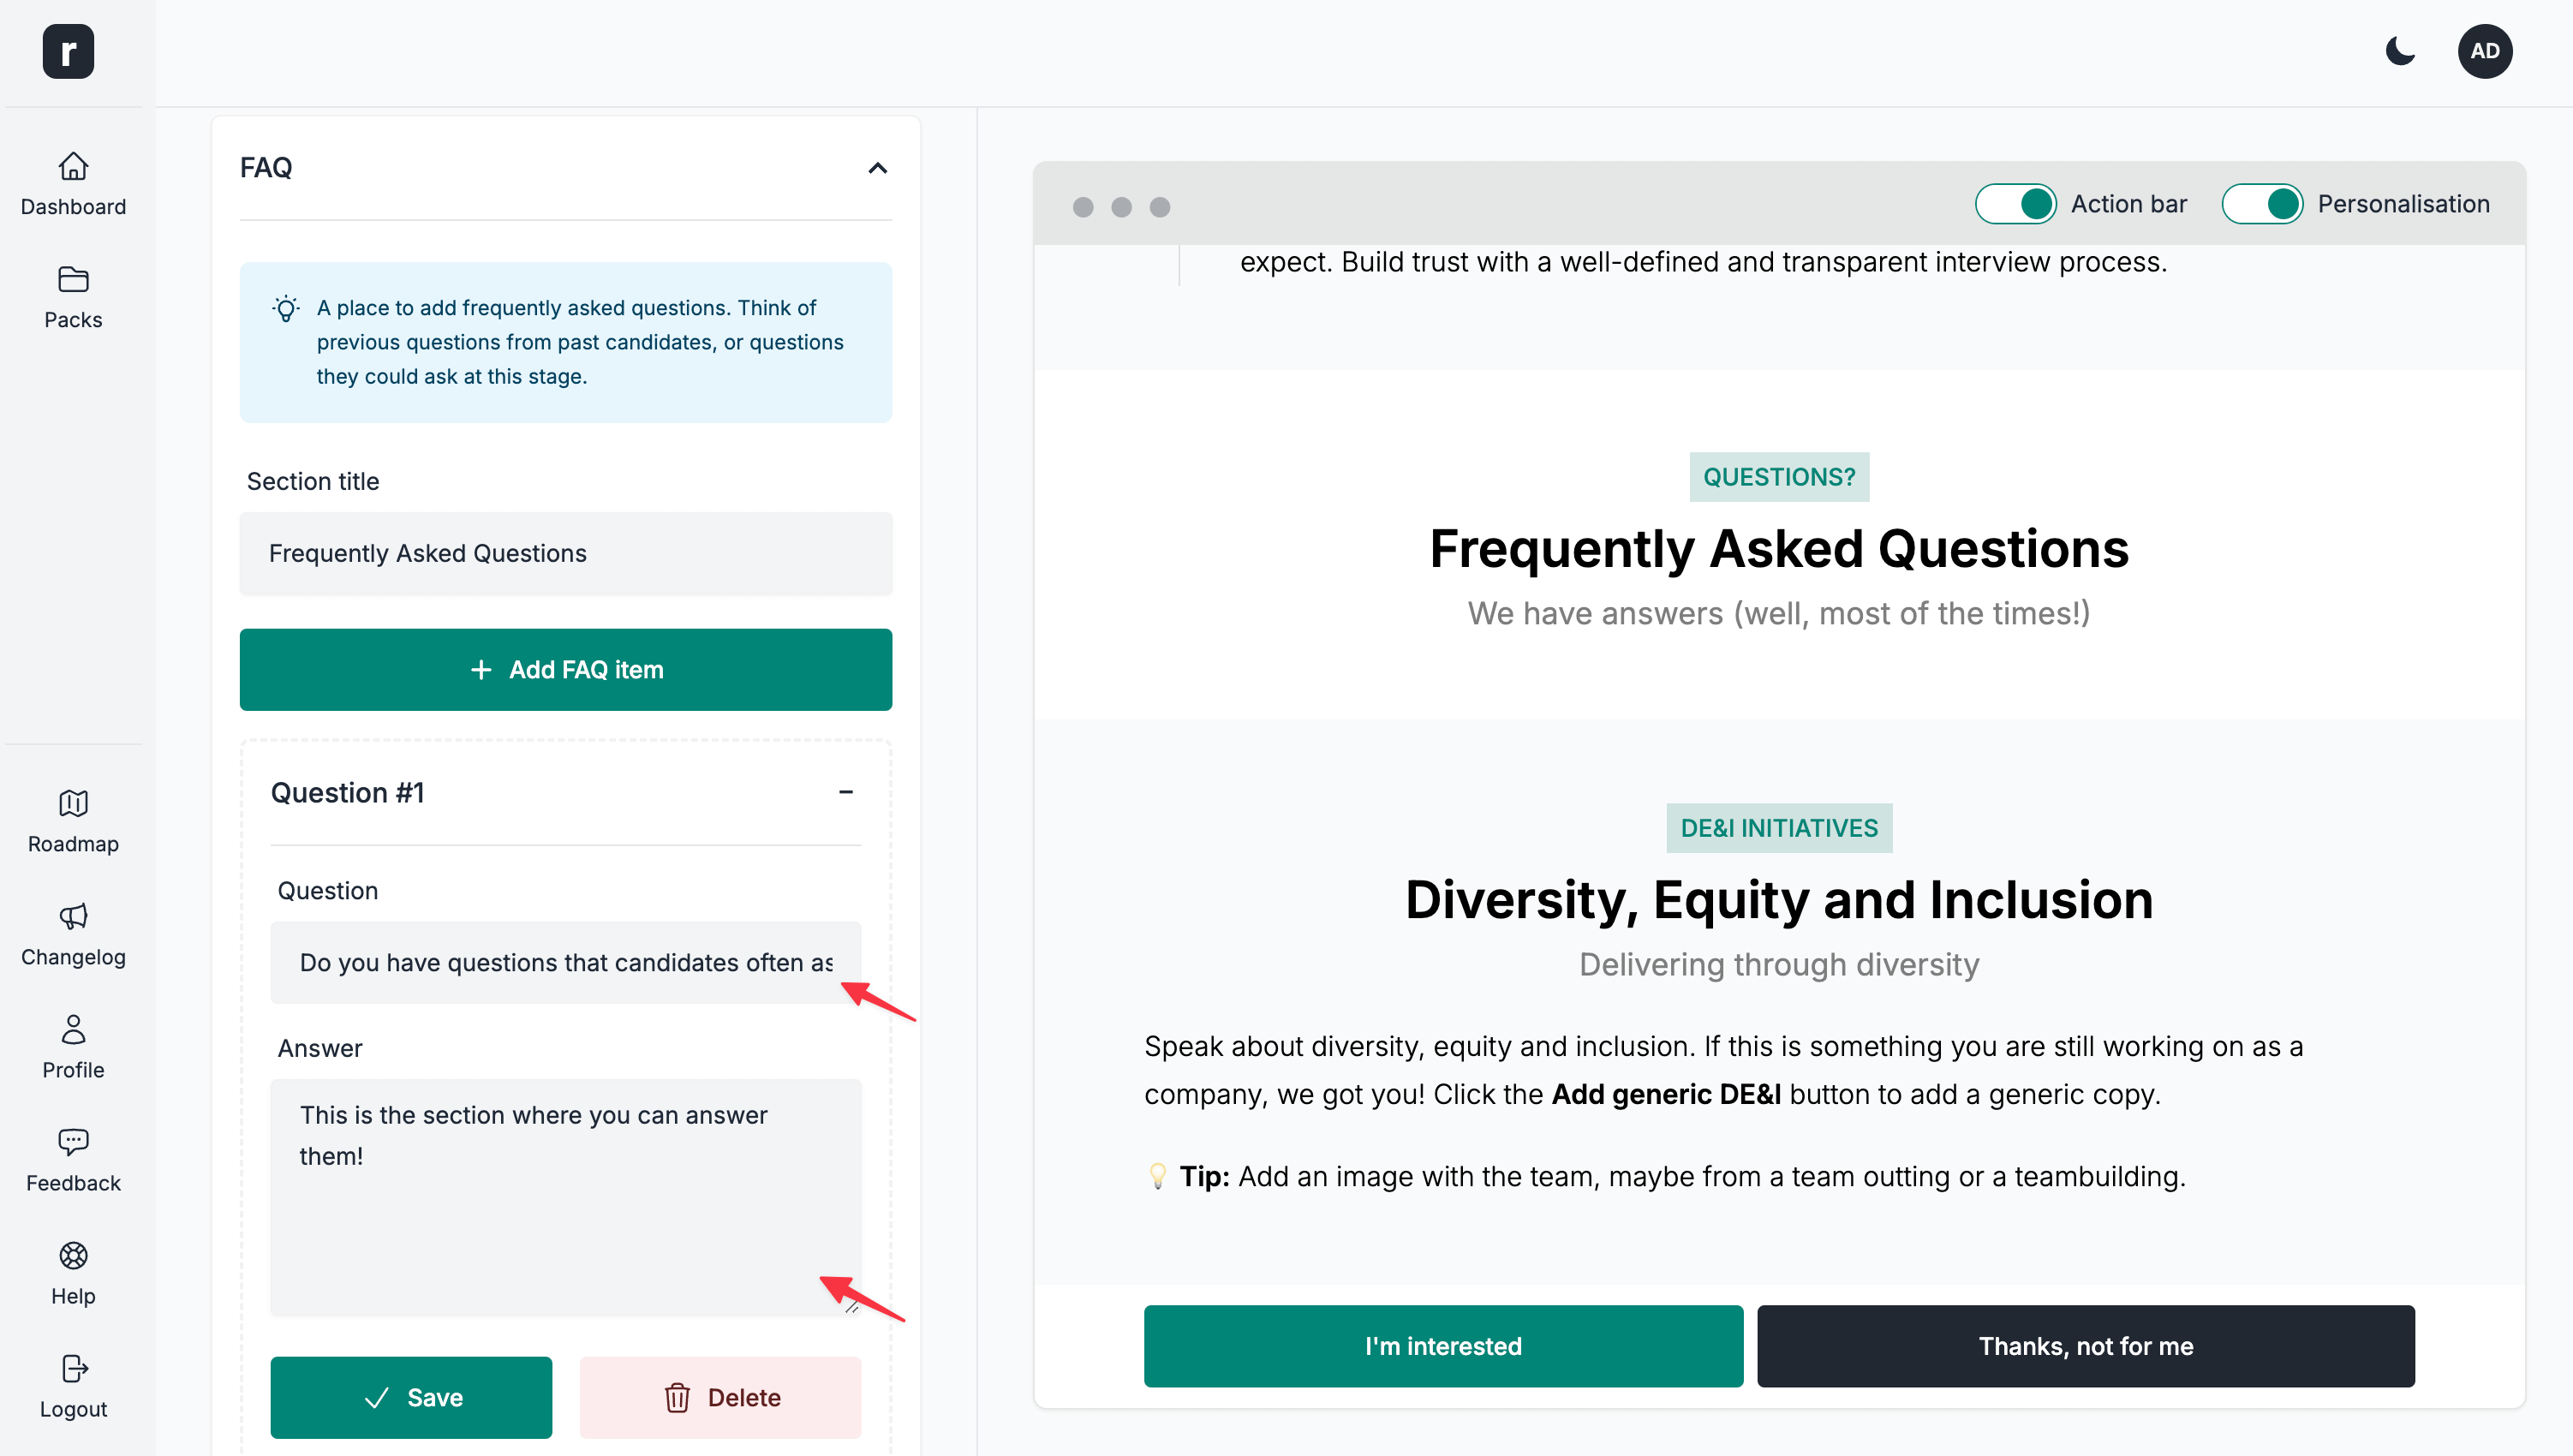
Task: Open the Dashboard from the sidebar
Action: tap(73, 185)
